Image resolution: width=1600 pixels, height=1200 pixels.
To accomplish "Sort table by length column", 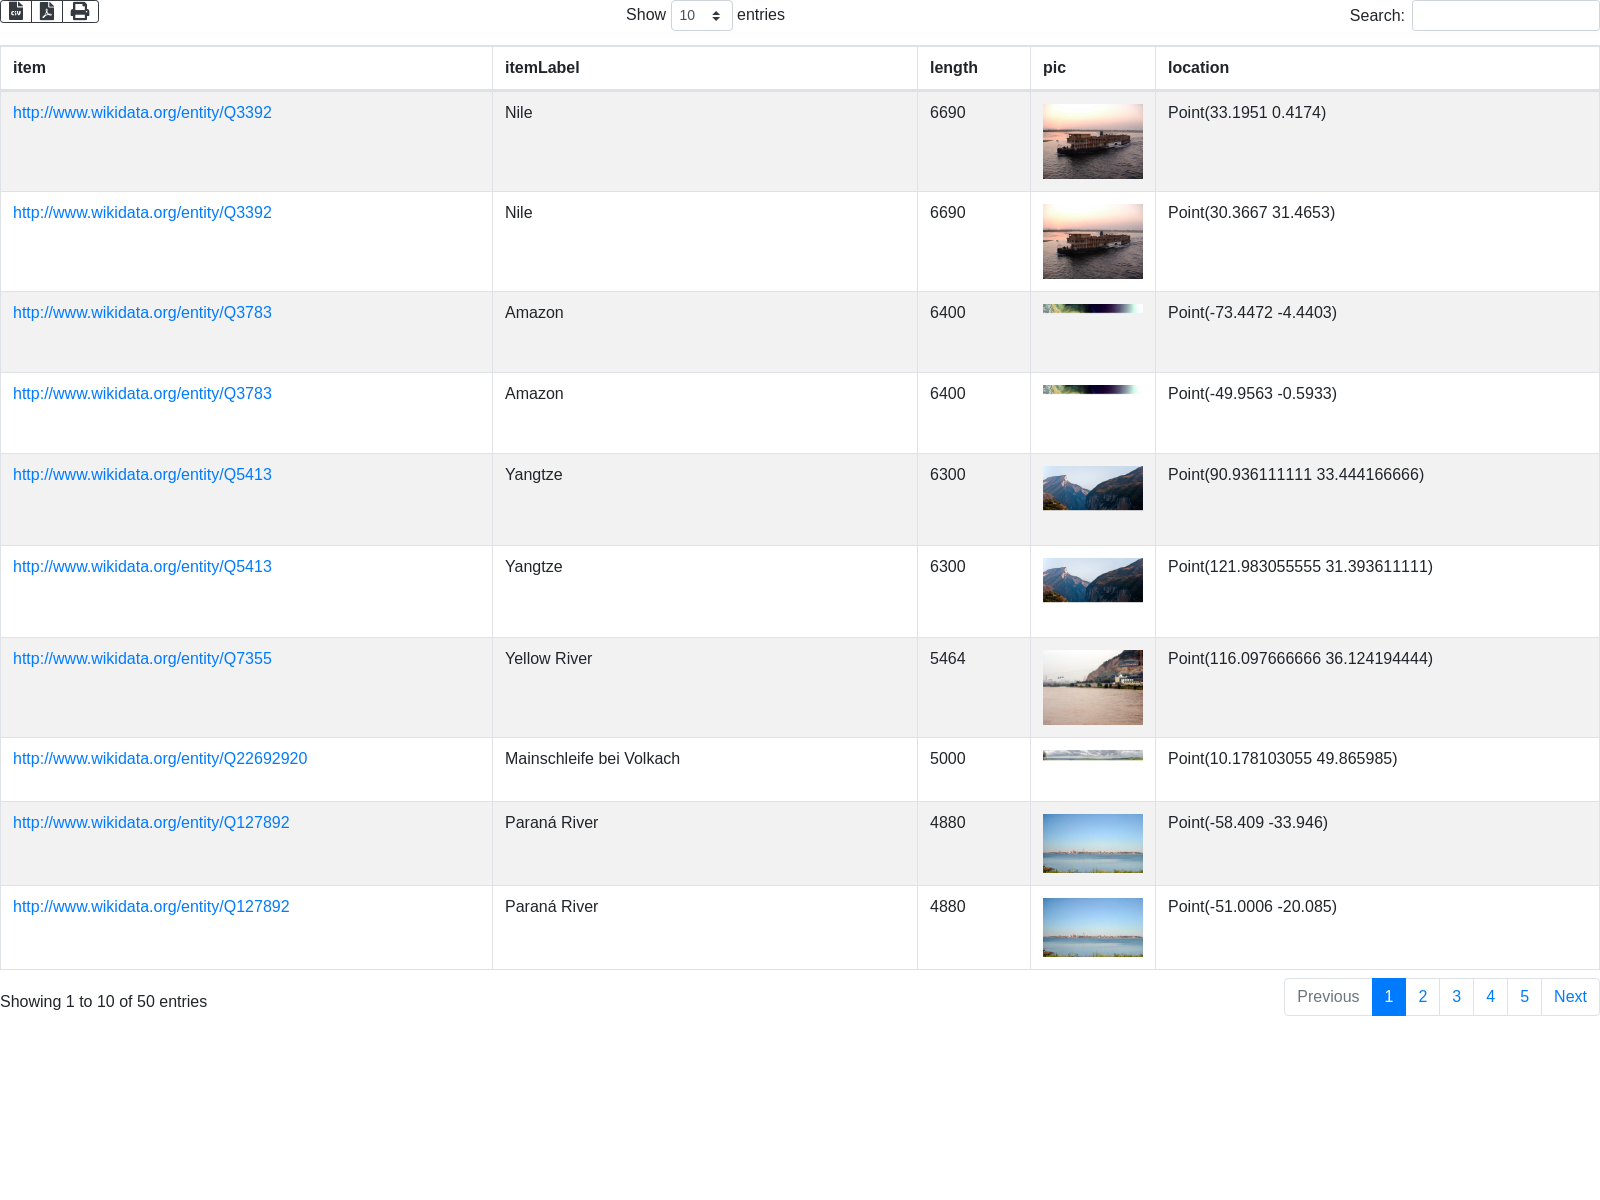I will pyautogui.click(x=953, y=68).
